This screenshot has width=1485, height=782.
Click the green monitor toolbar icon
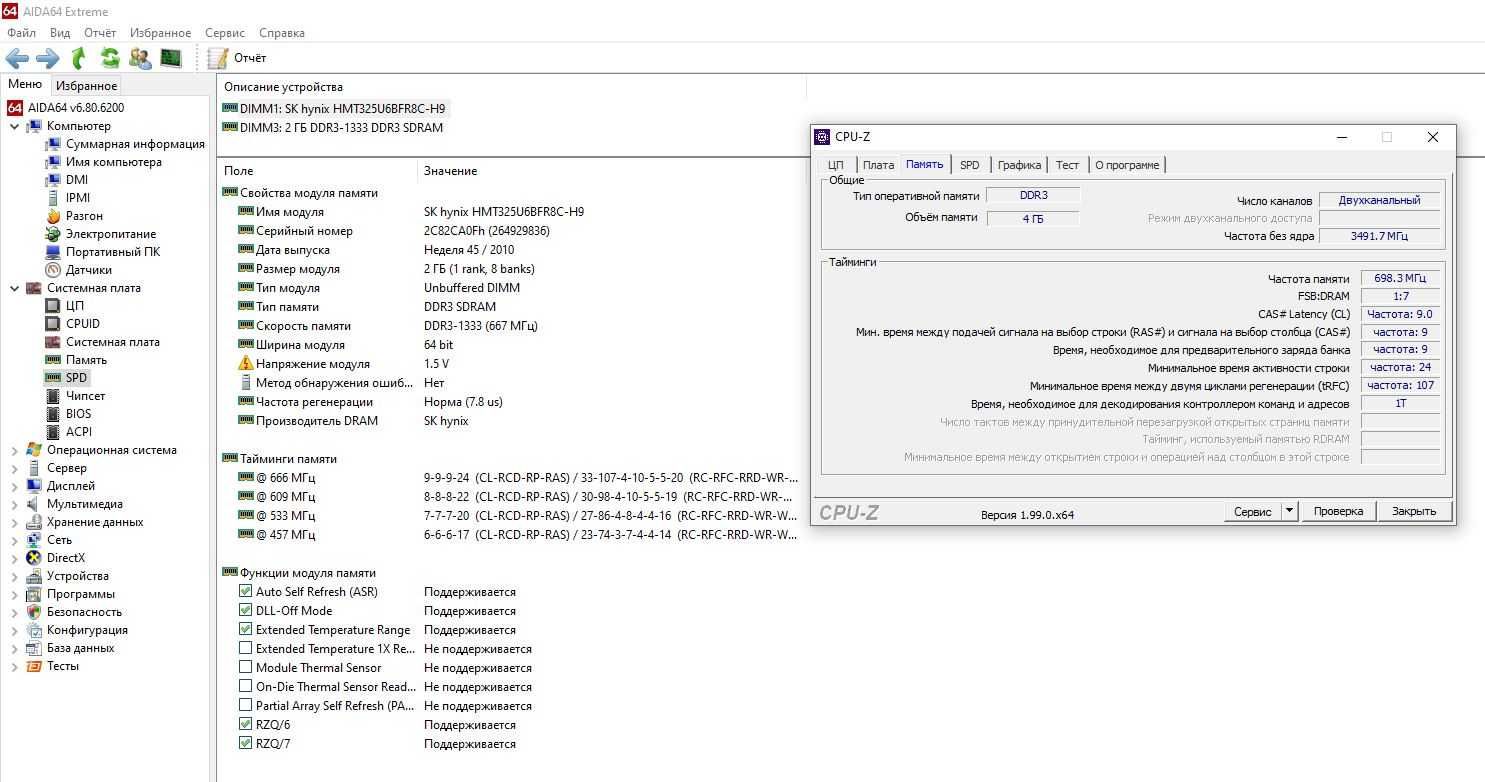click(171, 58)
